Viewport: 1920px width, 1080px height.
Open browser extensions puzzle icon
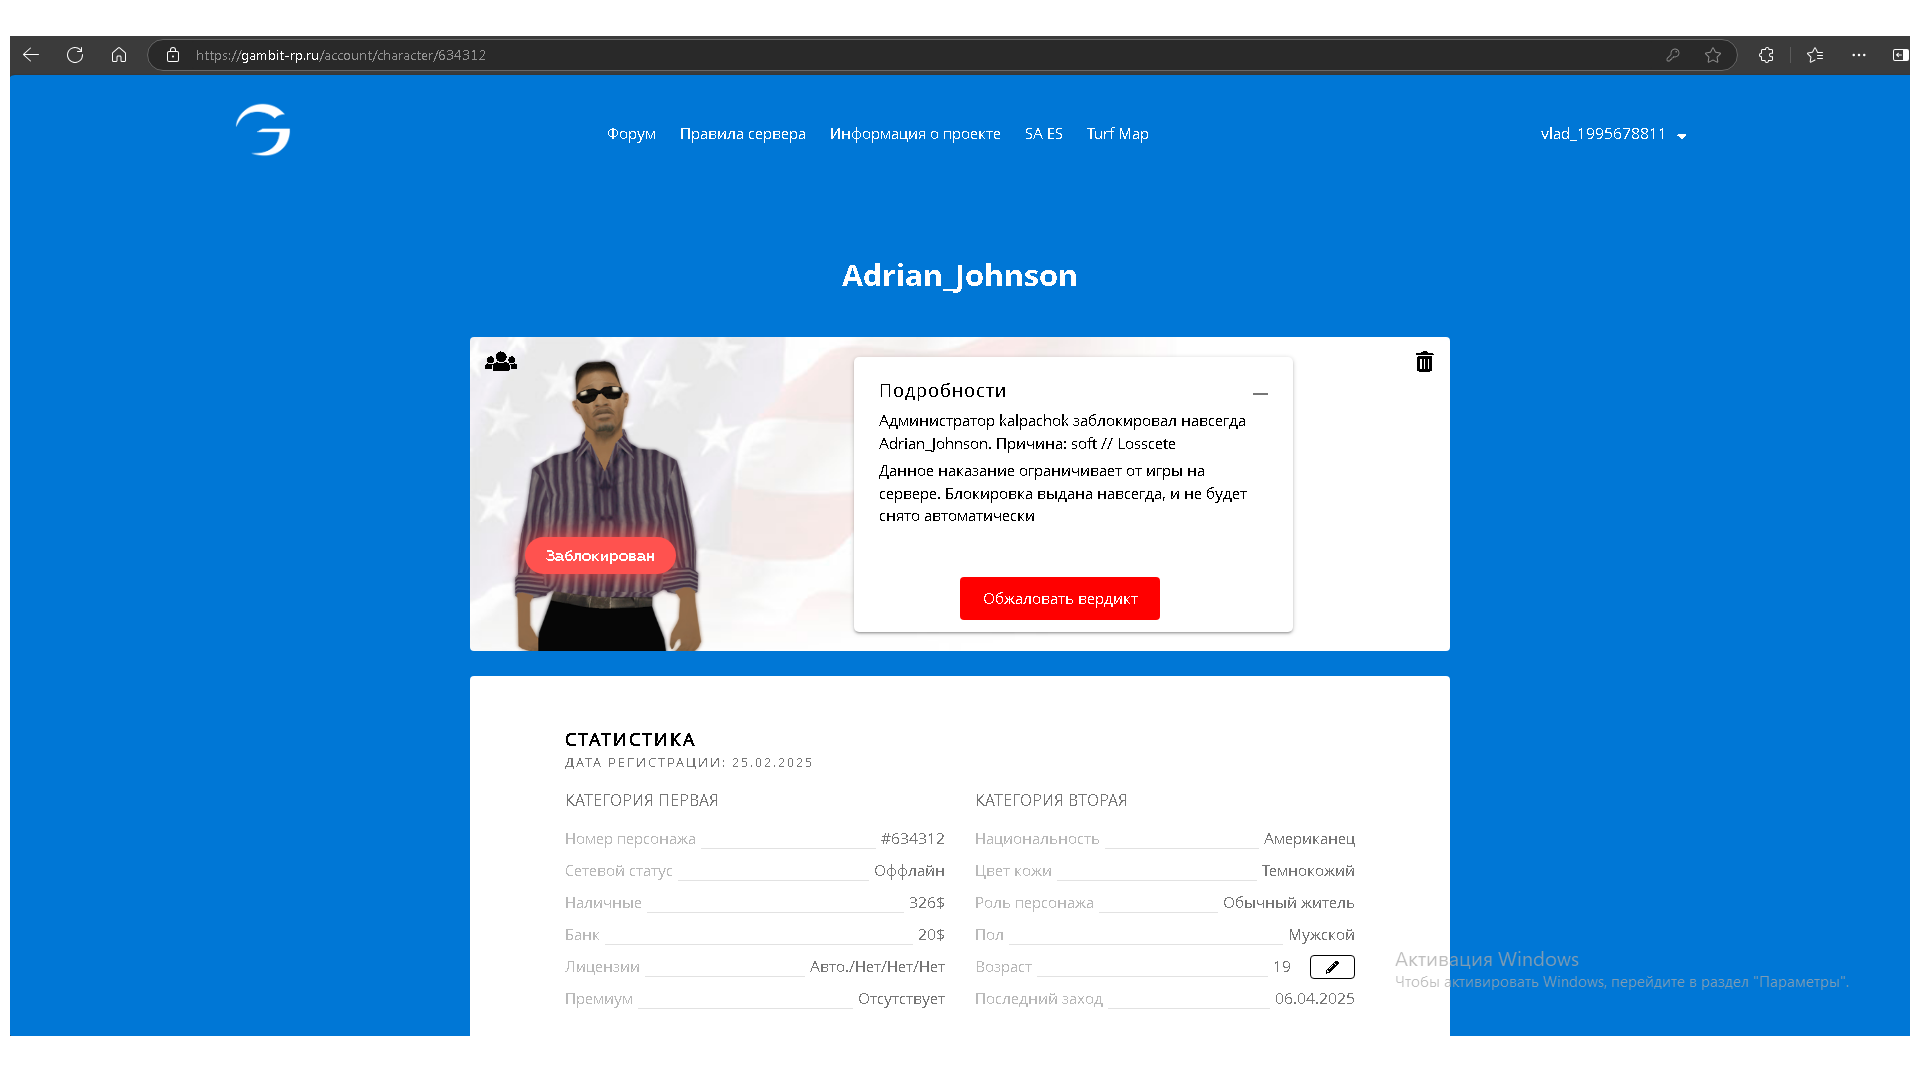point(1766,55)
